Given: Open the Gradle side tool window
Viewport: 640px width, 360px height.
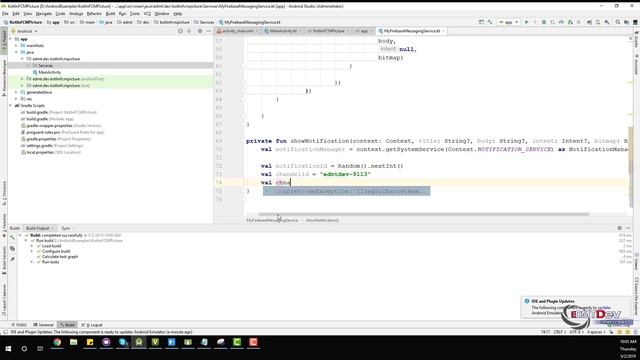Looking at the screenshot, I should [636, 39].
